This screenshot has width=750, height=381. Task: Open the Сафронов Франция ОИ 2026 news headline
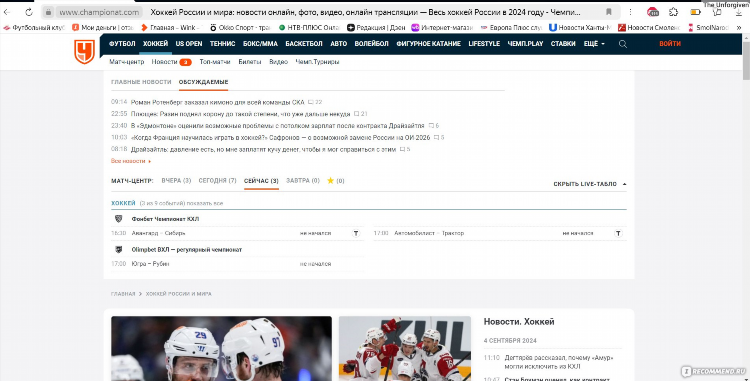(280, 138)
